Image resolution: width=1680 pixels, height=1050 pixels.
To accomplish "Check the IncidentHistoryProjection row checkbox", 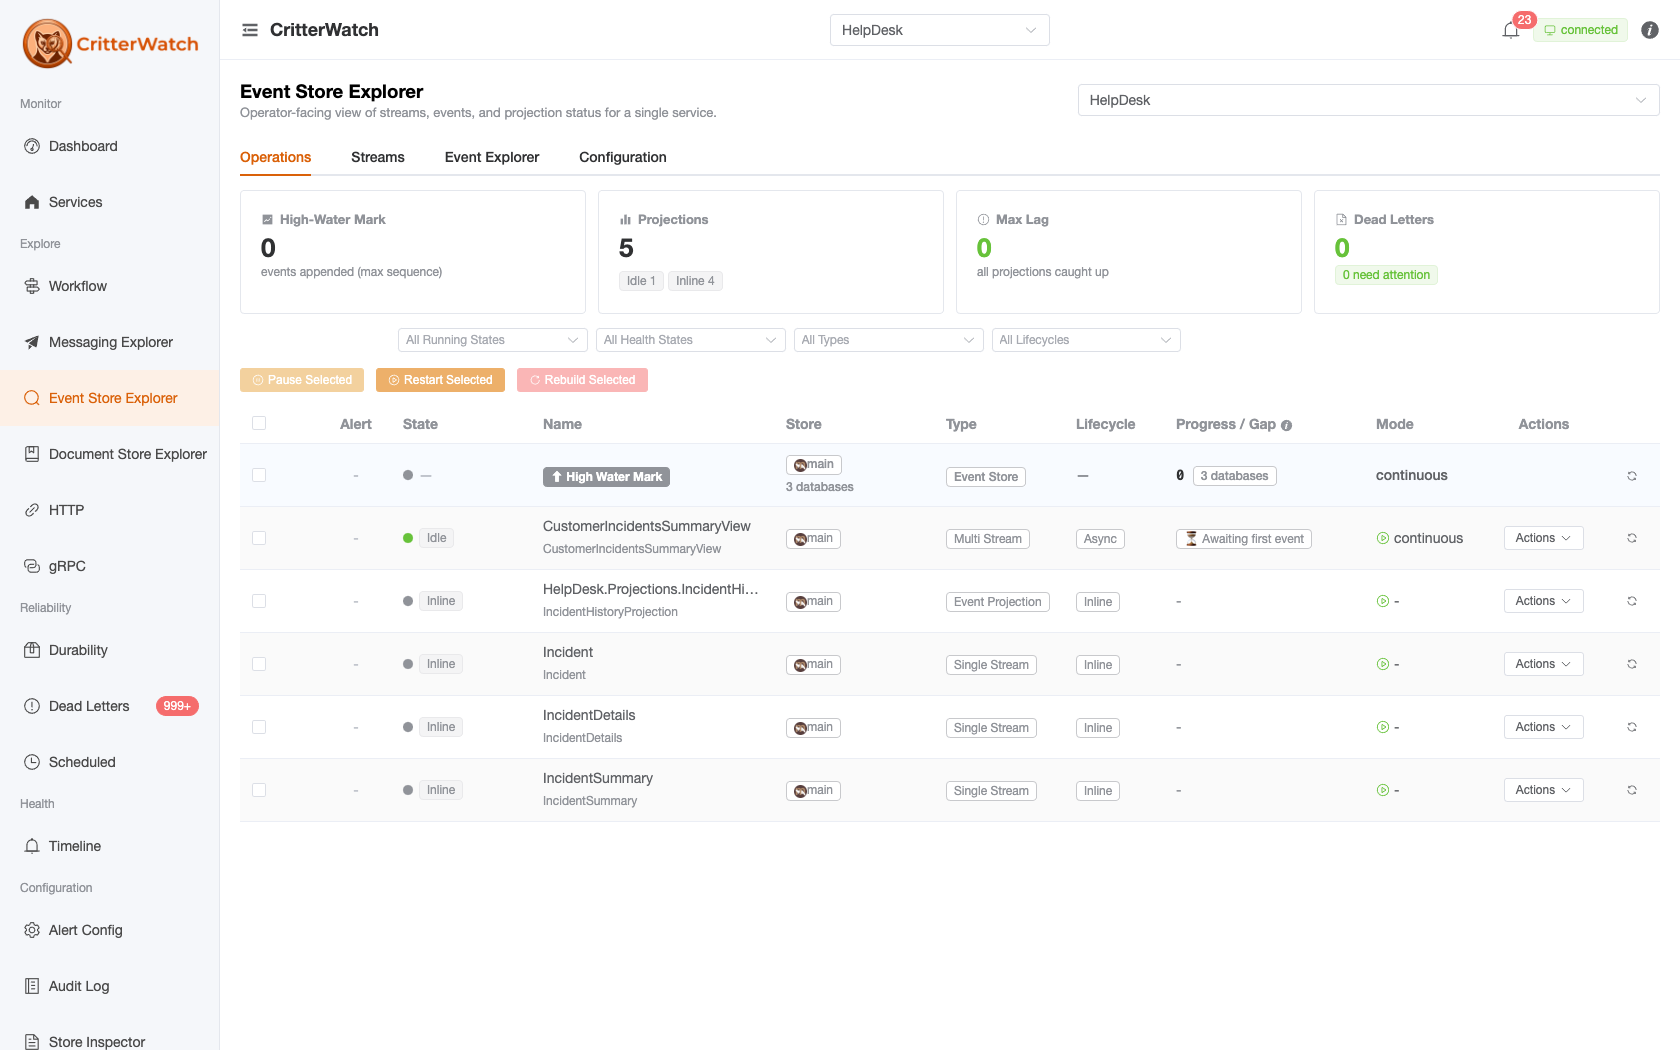I will (259, 601).
